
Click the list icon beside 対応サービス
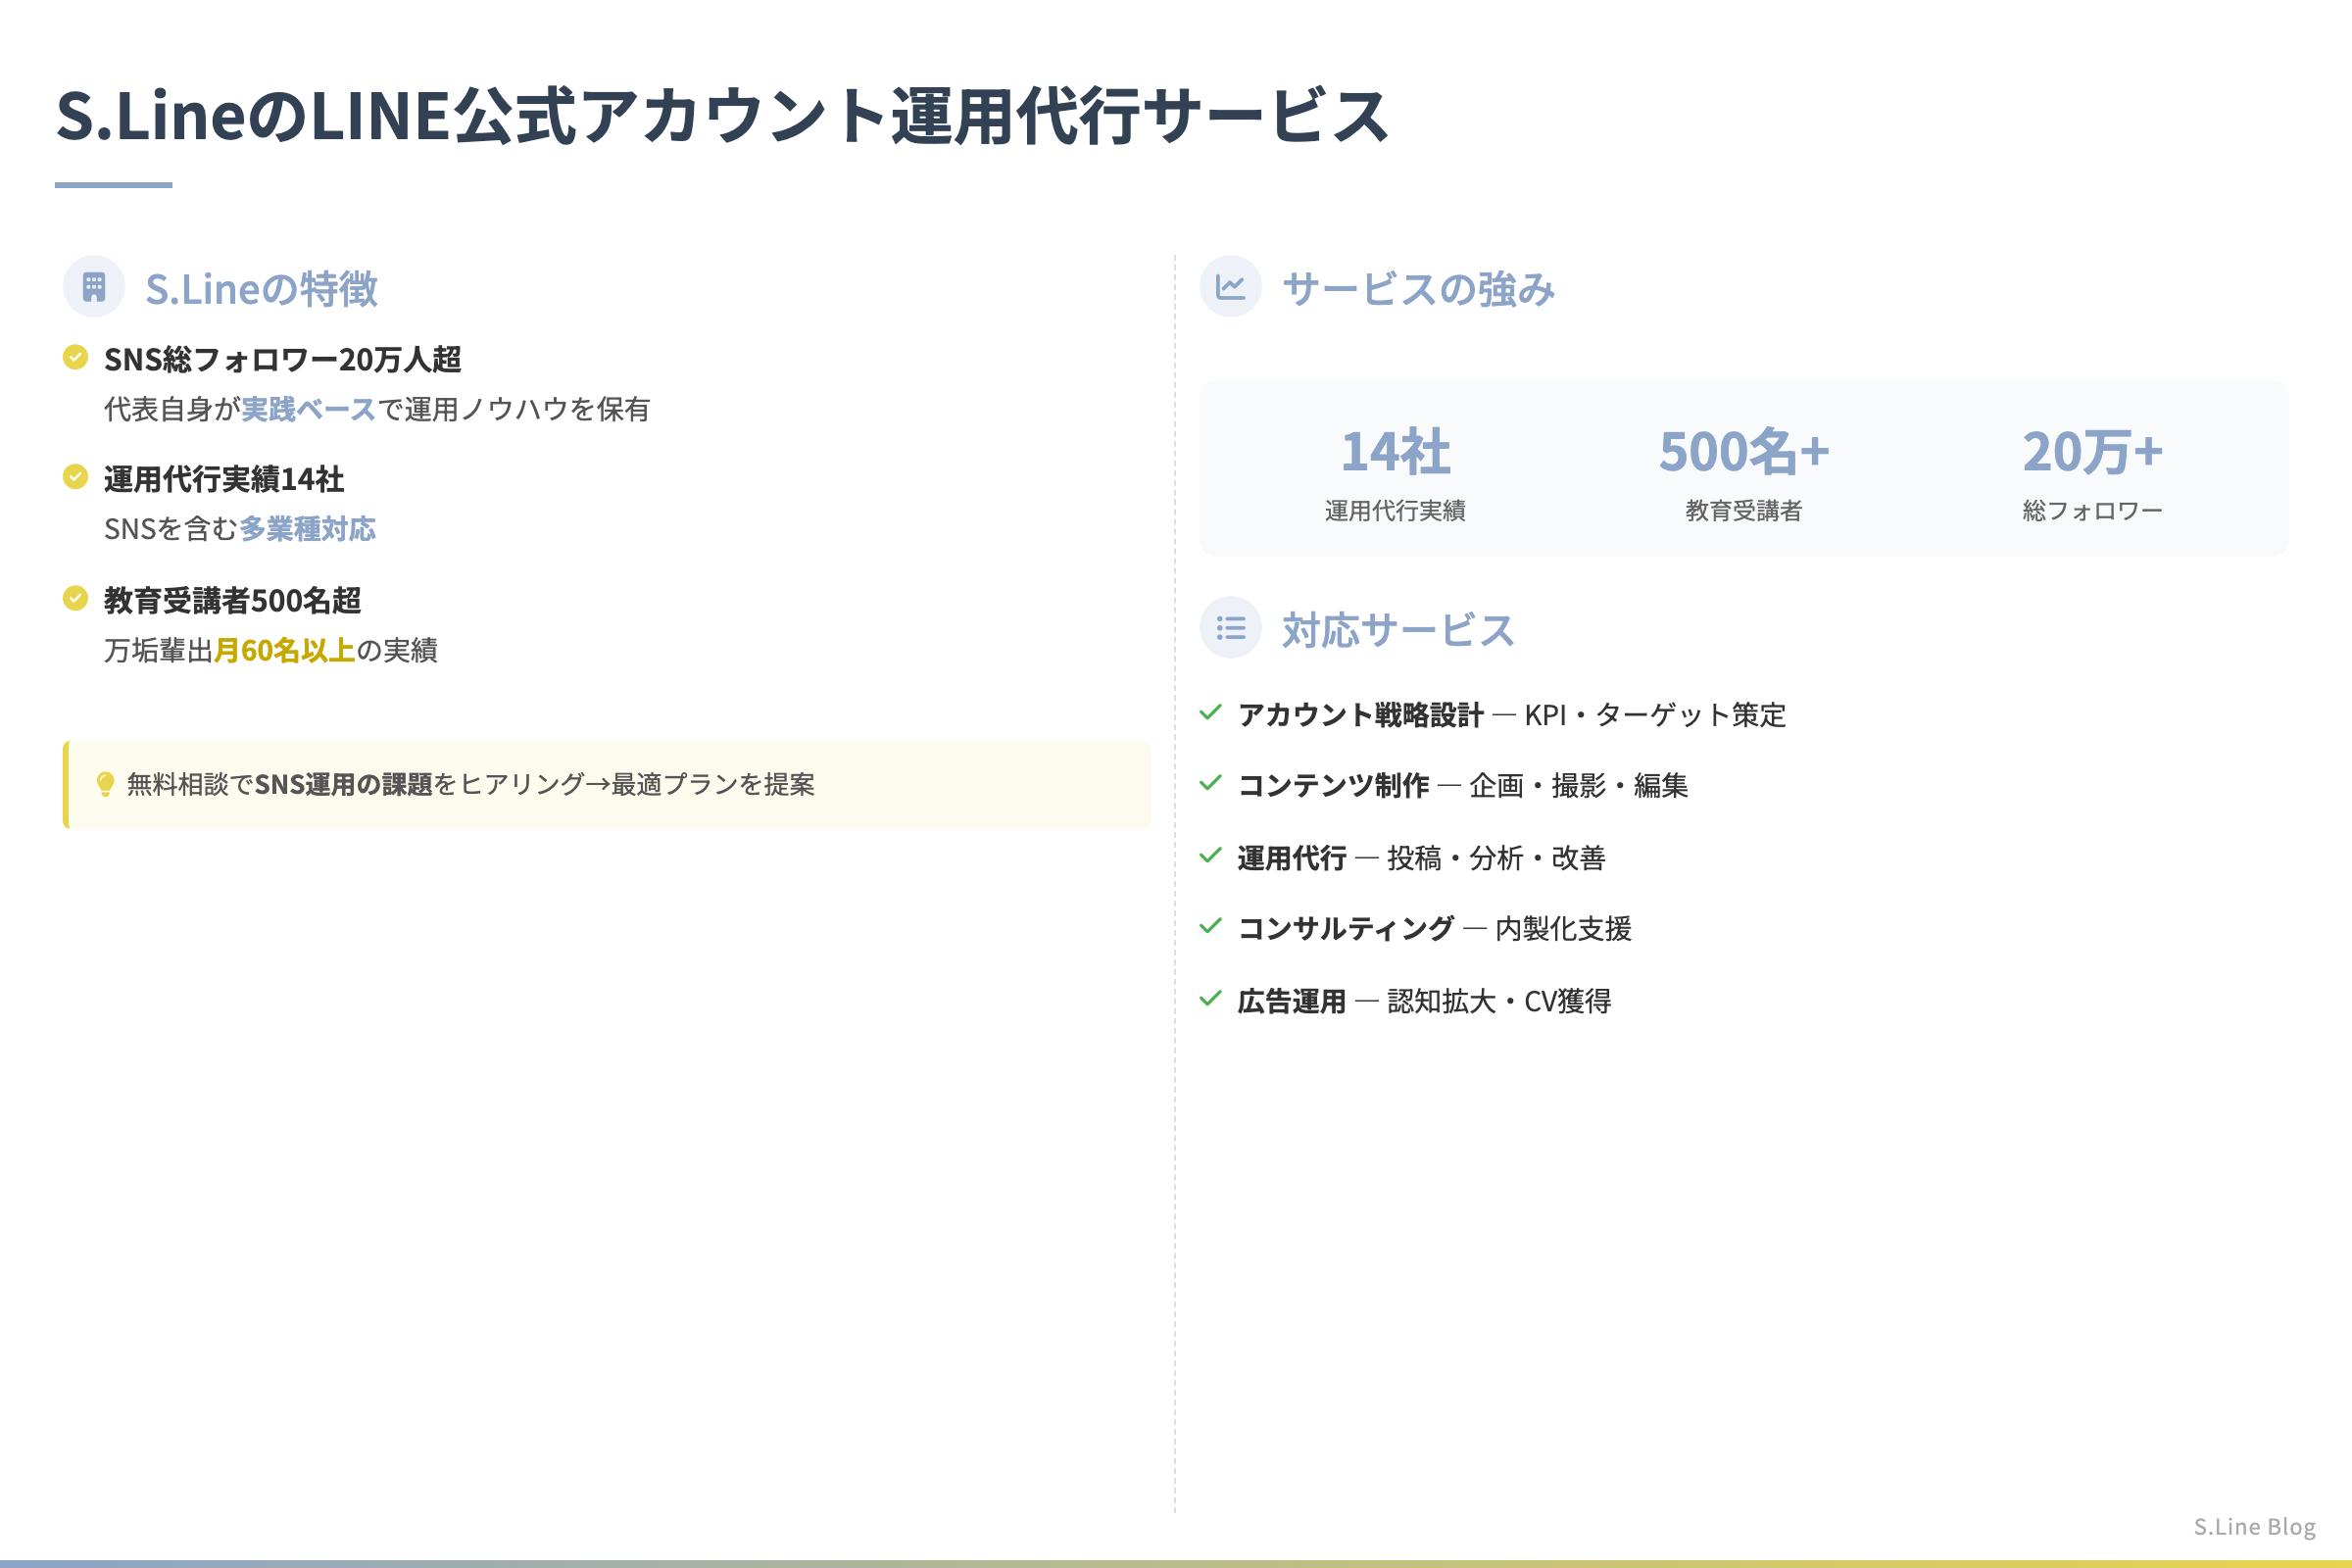click(1230, 628)
